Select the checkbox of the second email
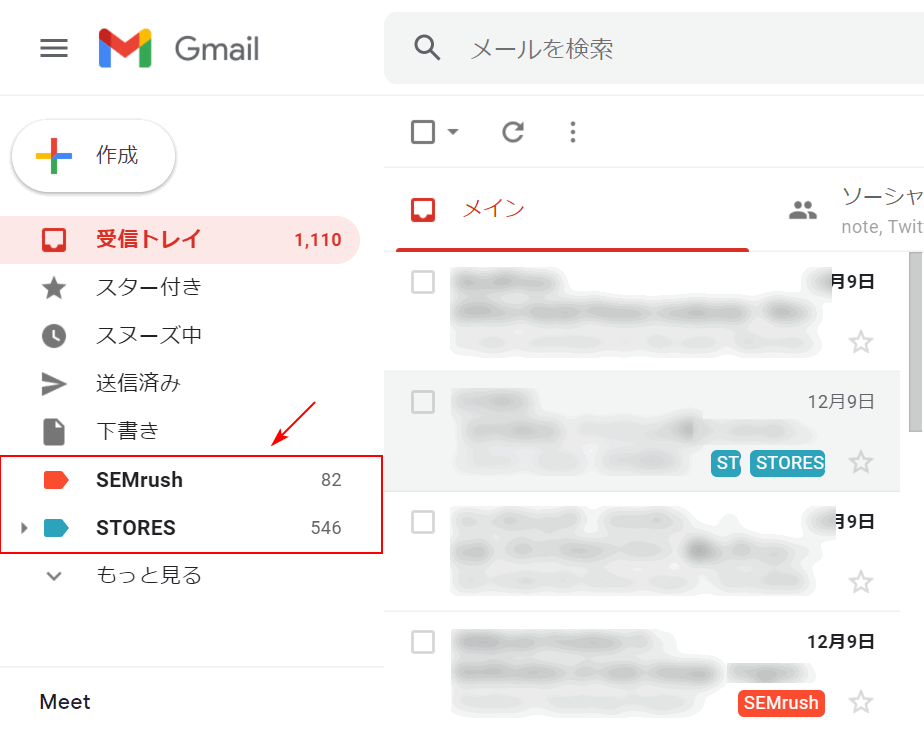Viewport: 924px width, 730px height. coord(423,402)
